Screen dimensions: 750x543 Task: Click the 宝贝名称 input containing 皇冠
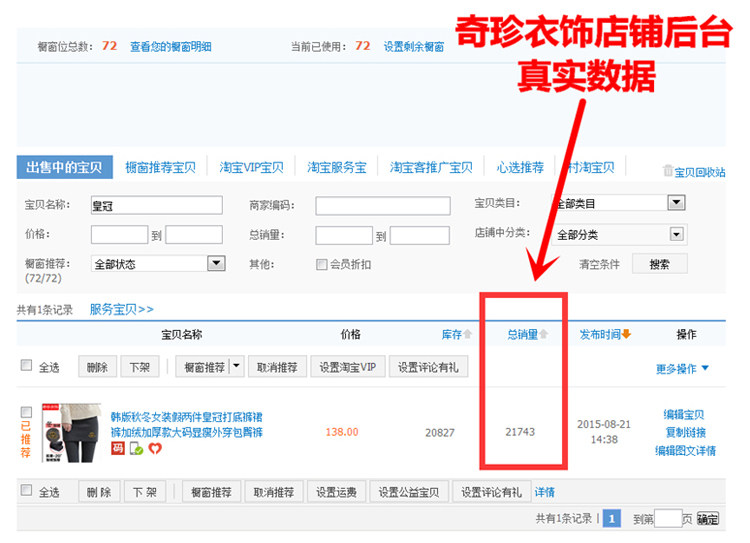[157, 205]
